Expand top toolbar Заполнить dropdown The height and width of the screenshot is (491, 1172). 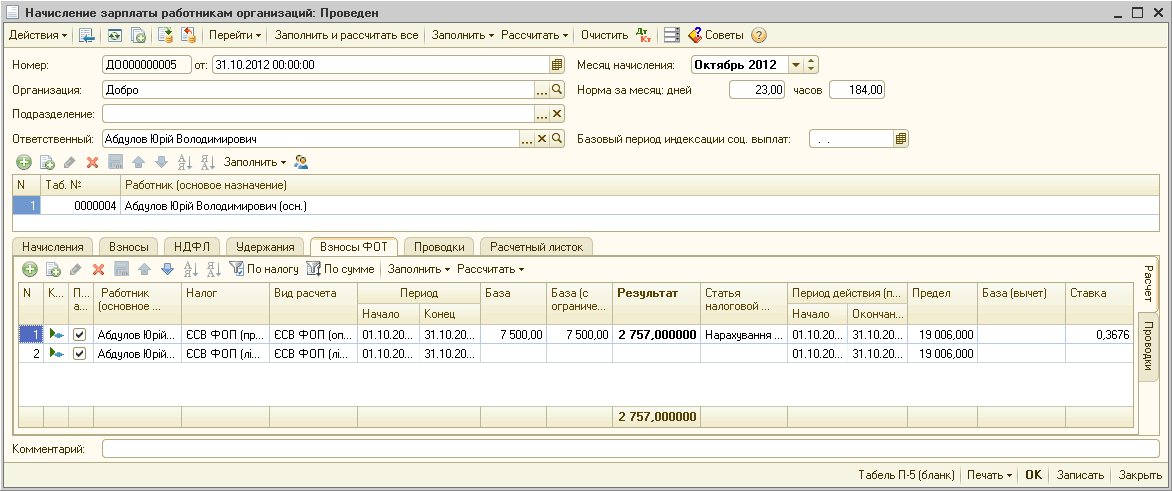(463, 35)
